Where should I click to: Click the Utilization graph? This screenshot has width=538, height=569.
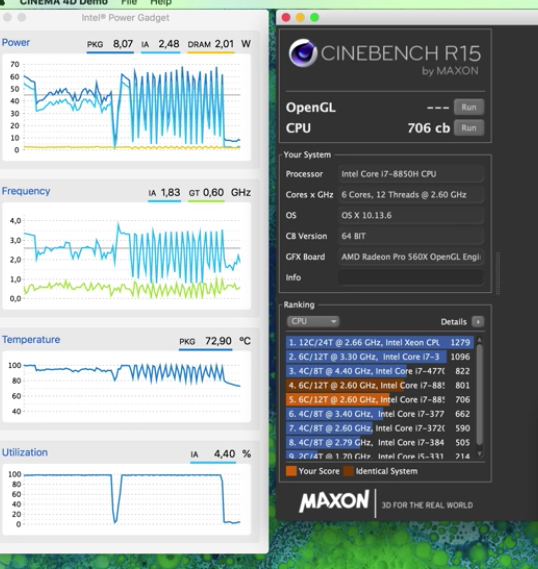coord(126,500)
